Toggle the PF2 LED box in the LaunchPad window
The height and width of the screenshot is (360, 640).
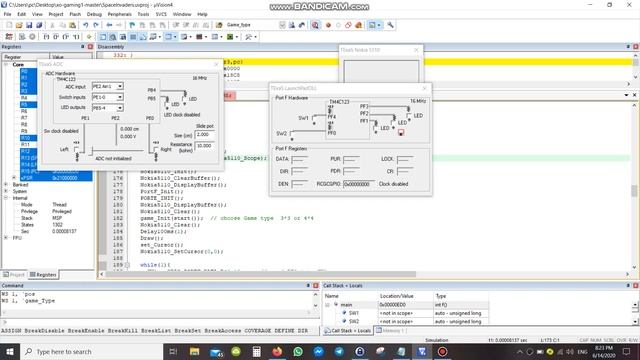394,122
